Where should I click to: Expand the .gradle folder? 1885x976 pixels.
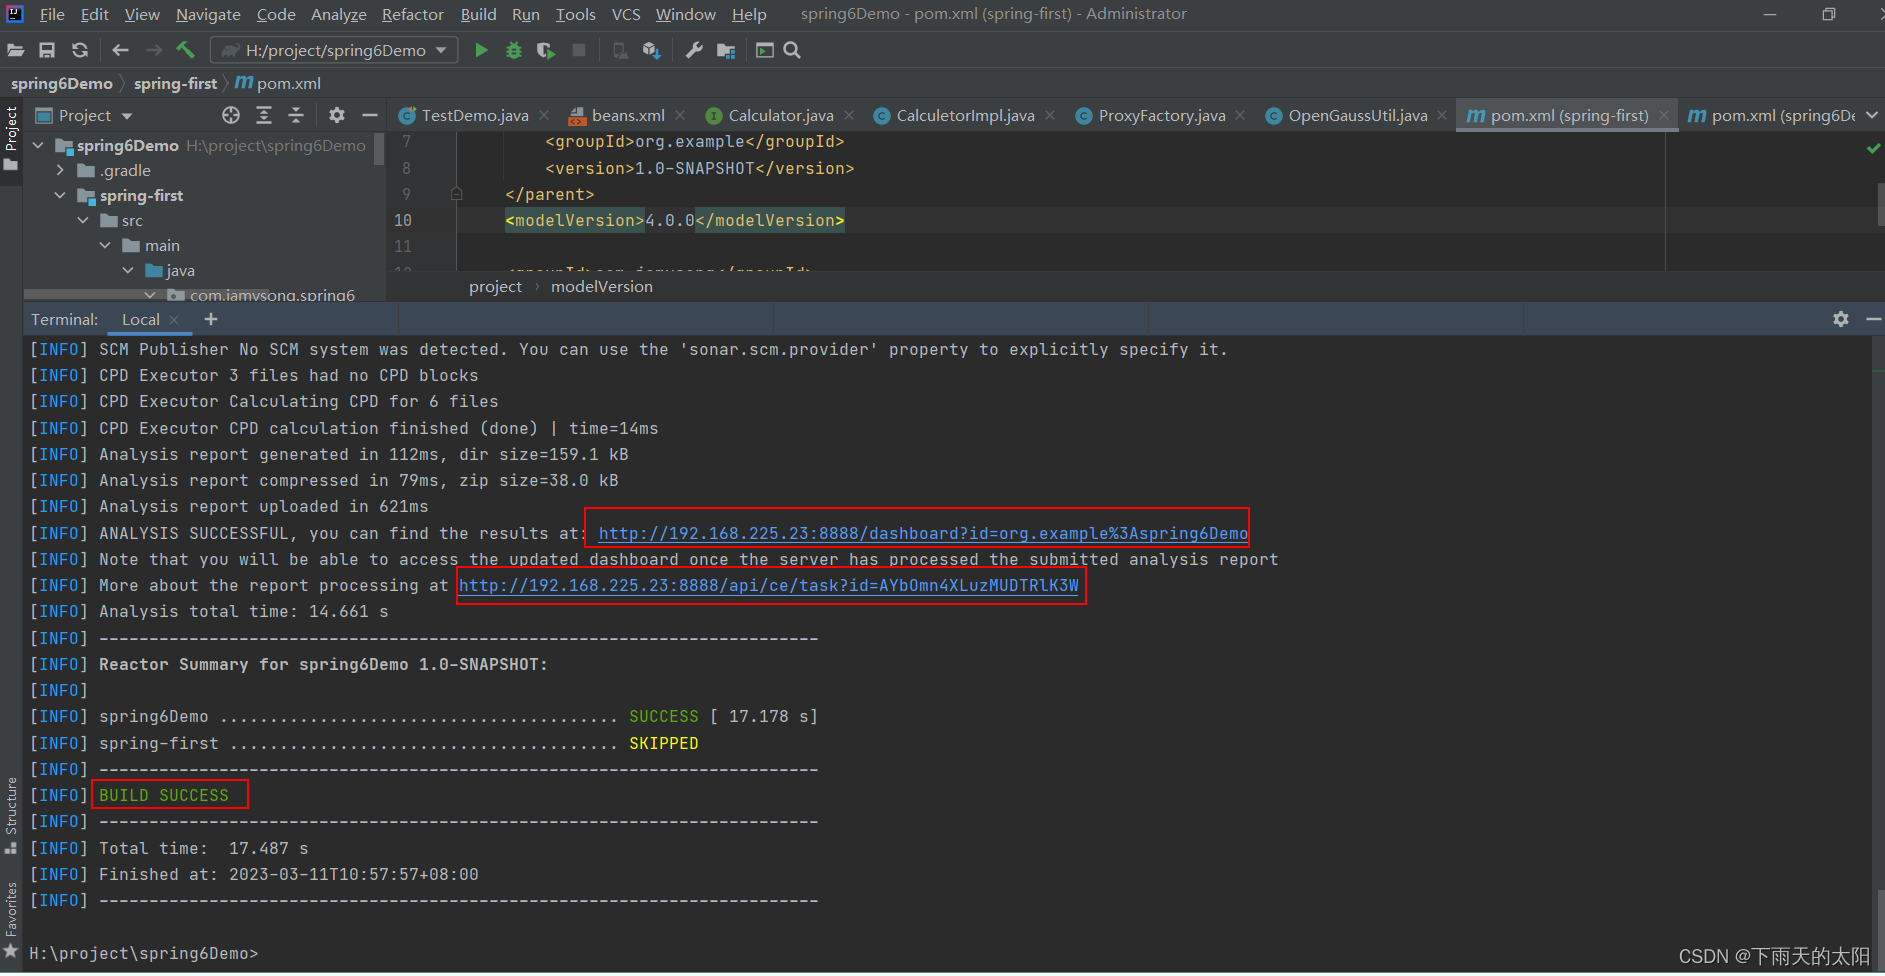pyautogui.click(x=60, y=170)
